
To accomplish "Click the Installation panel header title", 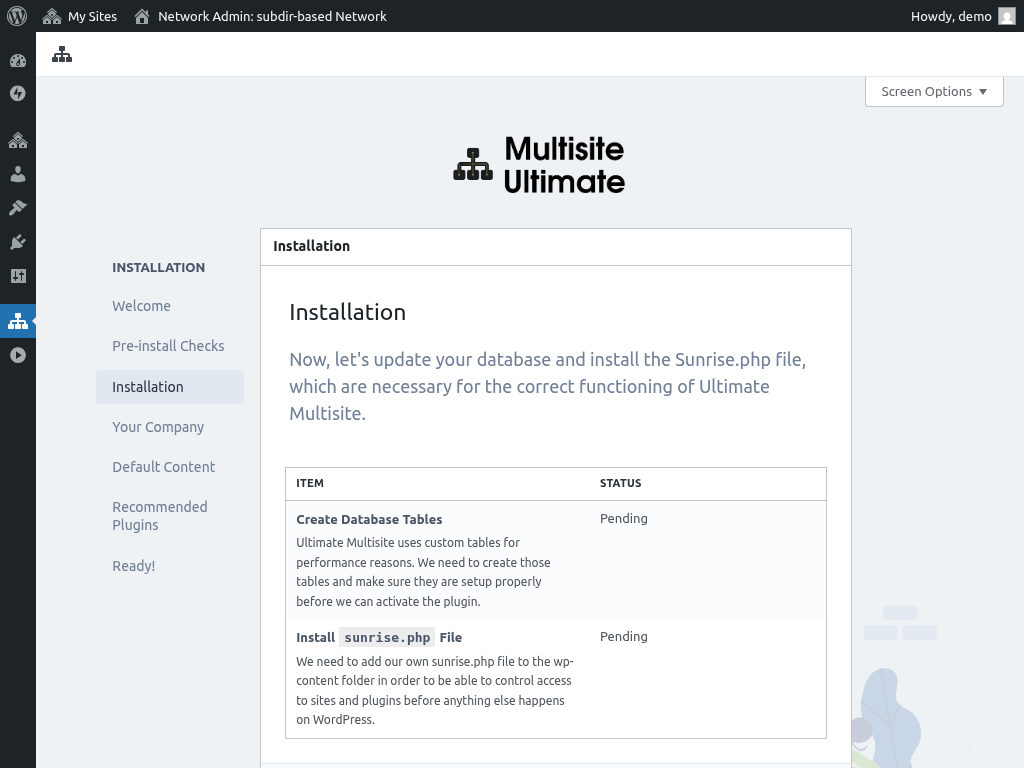I will point(312,246).
